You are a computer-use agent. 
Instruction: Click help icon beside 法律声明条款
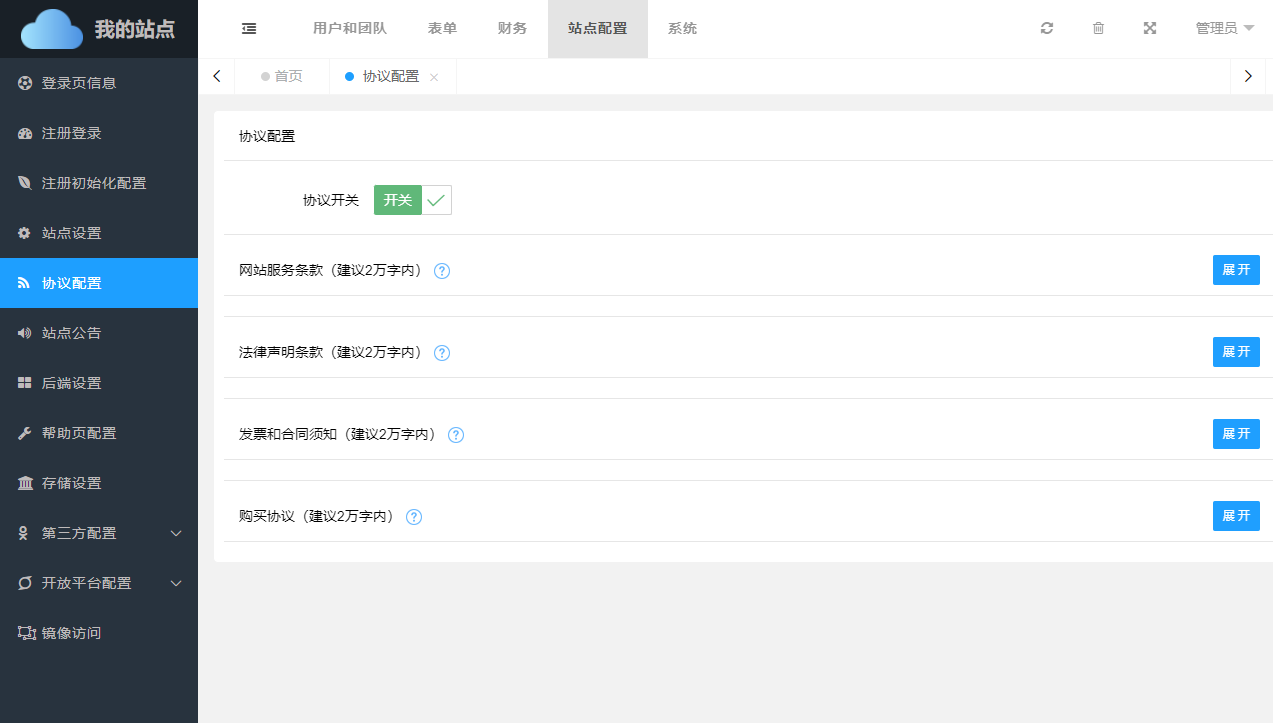442,353
